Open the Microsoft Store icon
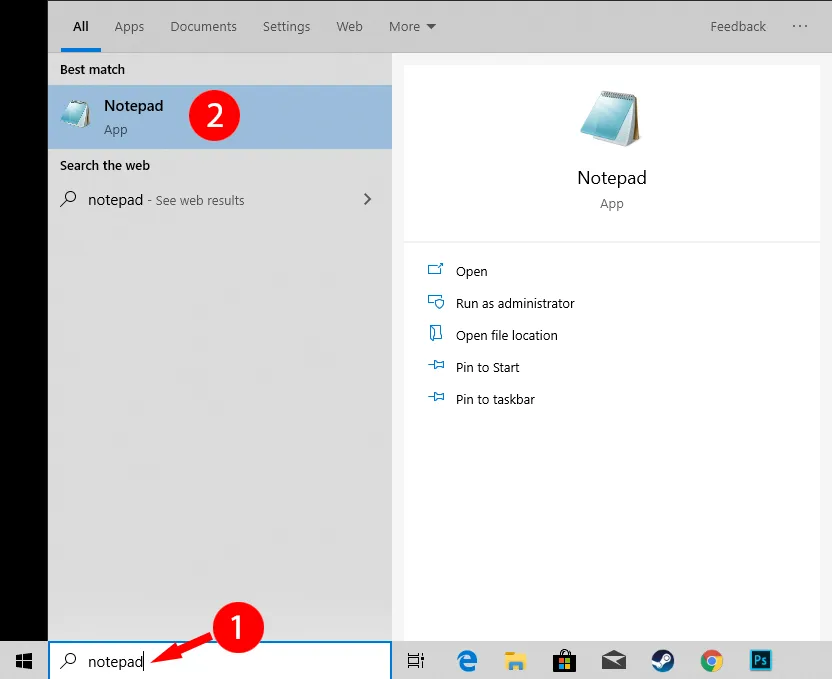The height and width of the screenshot is (679, 832). click(x=564, y=661)
